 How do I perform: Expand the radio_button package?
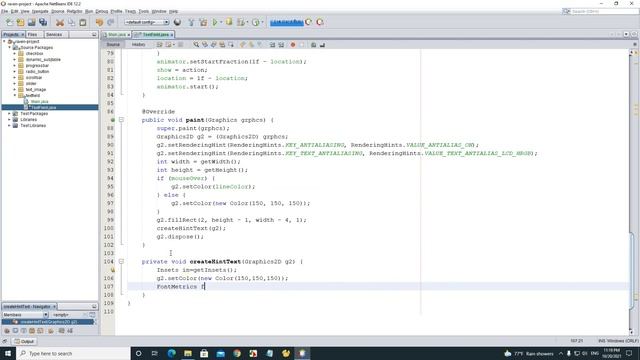click(x=15, y=71)
